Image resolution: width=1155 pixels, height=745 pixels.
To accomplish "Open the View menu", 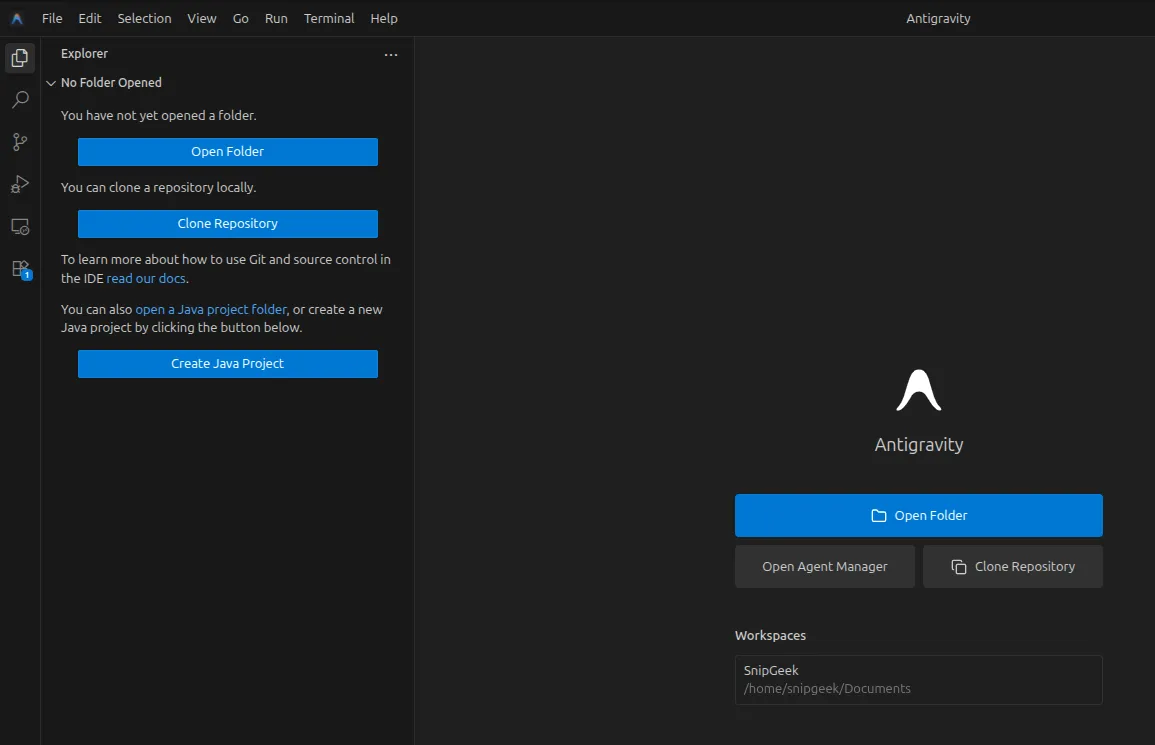I will [202, 18].
